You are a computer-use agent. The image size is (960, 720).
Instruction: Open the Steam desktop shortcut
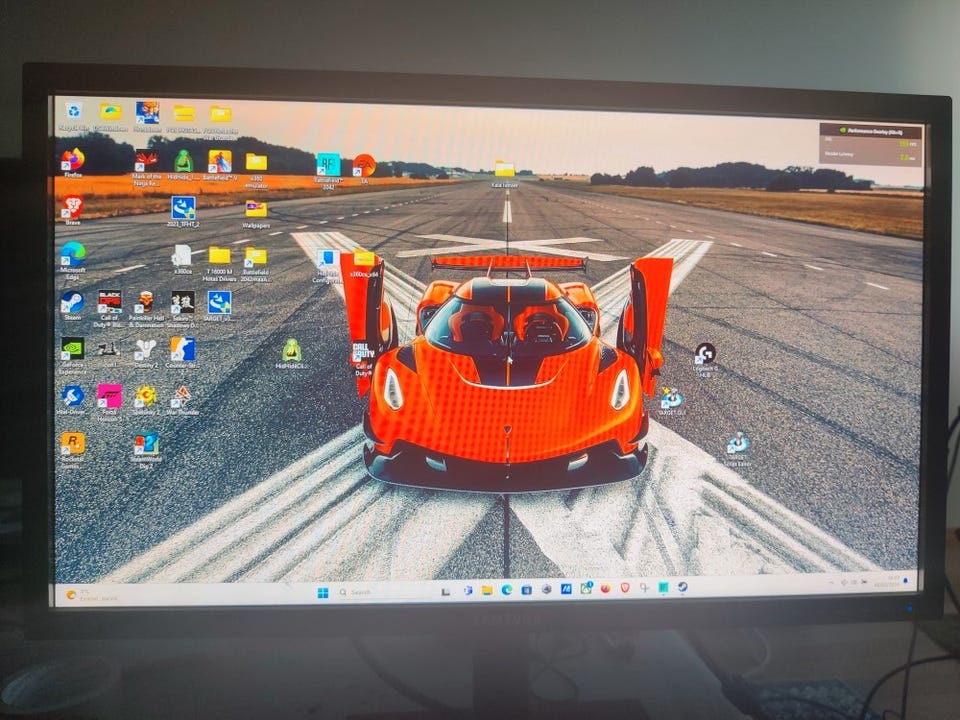(x=73, y=304)
